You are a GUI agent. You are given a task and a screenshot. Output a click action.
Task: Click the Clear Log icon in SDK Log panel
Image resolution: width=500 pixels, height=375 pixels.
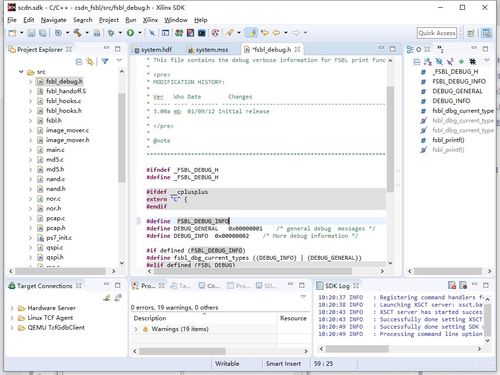pos(452,285)
